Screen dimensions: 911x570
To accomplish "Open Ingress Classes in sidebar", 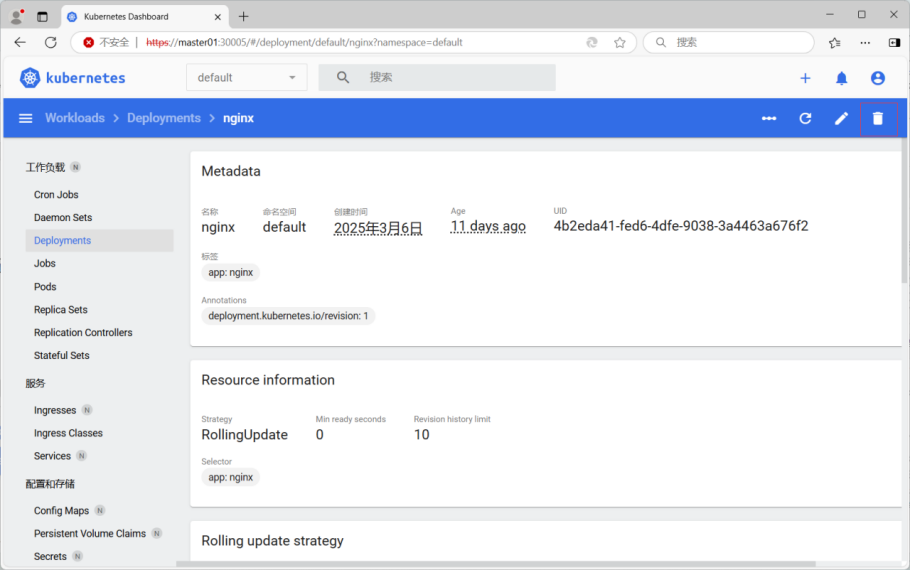I will (68, 433).
